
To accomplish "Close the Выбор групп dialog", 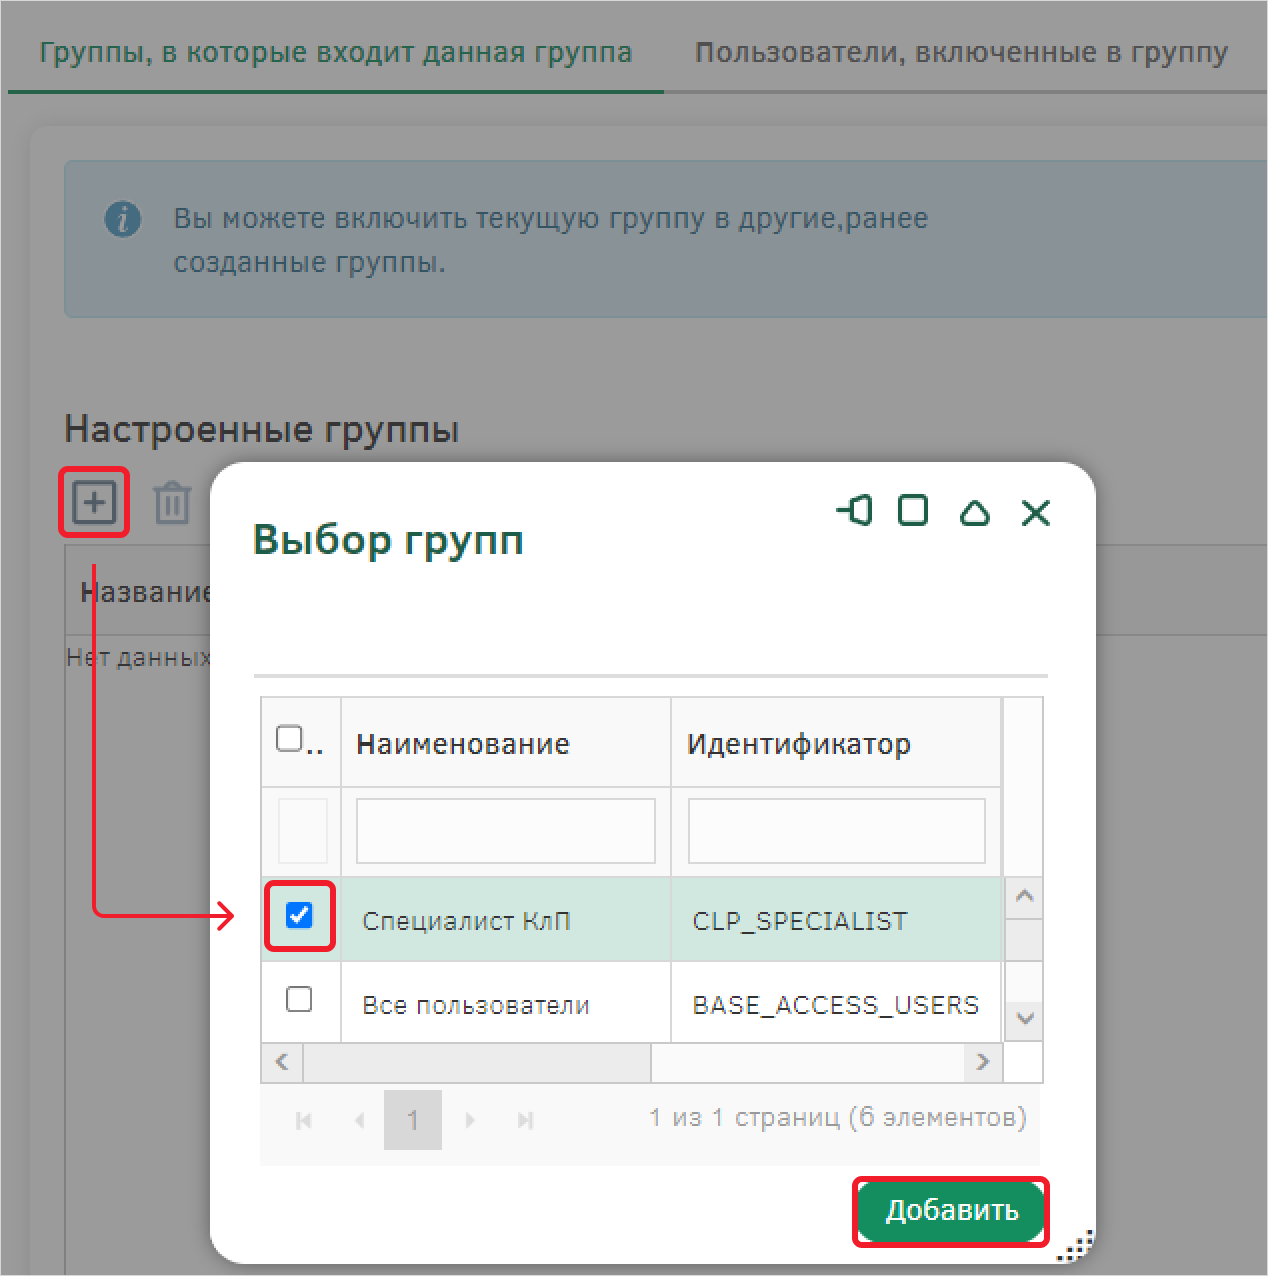I will (1036, 513).
